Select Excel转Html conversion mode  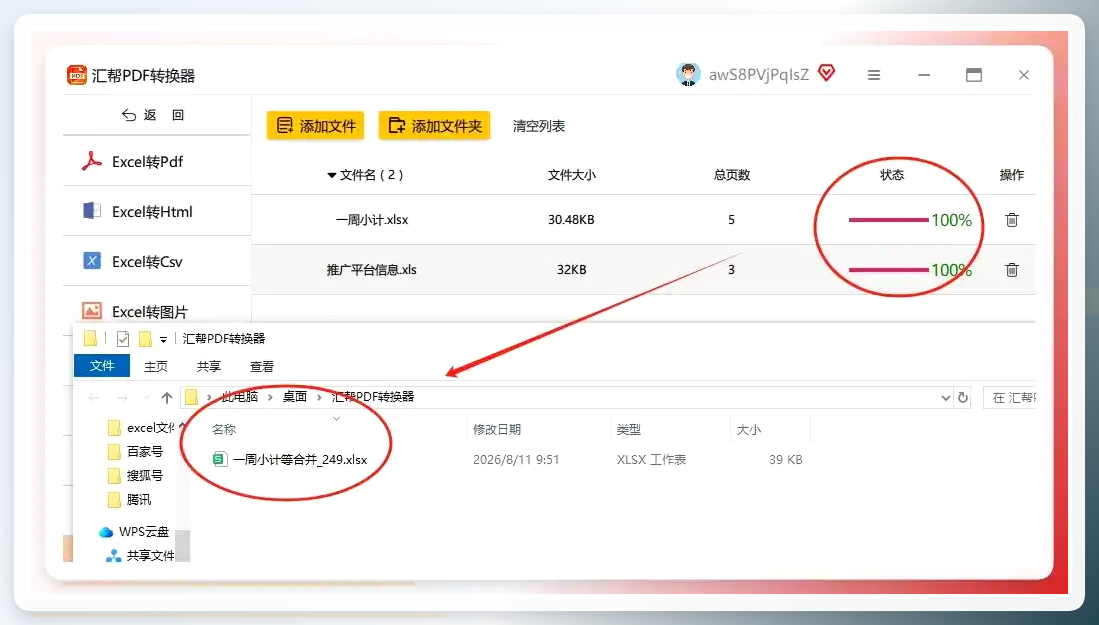(x=157, y=211)
